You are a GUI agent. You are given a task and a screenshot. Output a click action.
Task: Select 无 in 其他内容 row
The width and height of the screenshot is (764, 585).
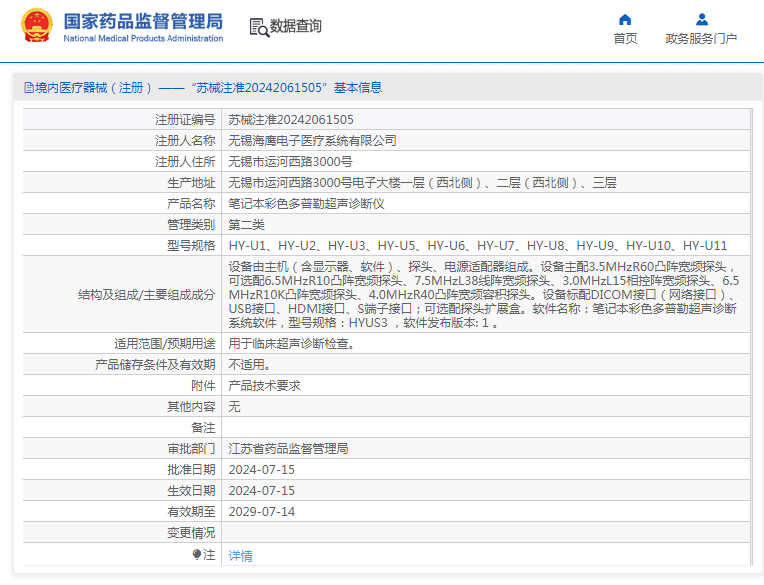pos(234,407)
